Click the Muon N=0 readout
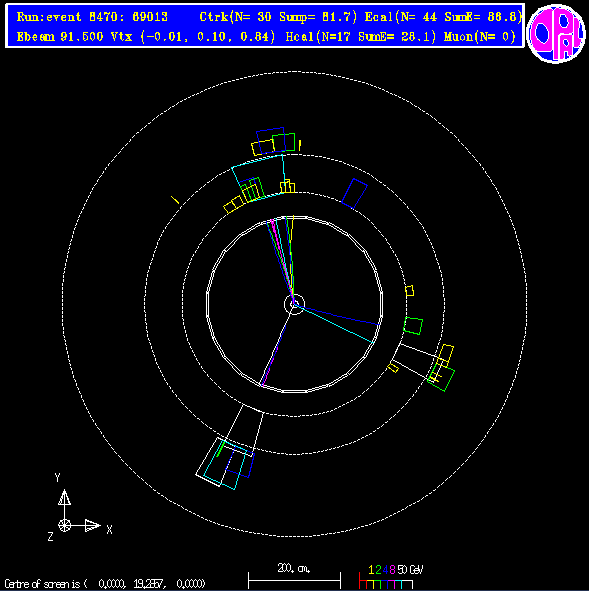The height and width of the screenshot is (591, 589). (x=480, y=37)
